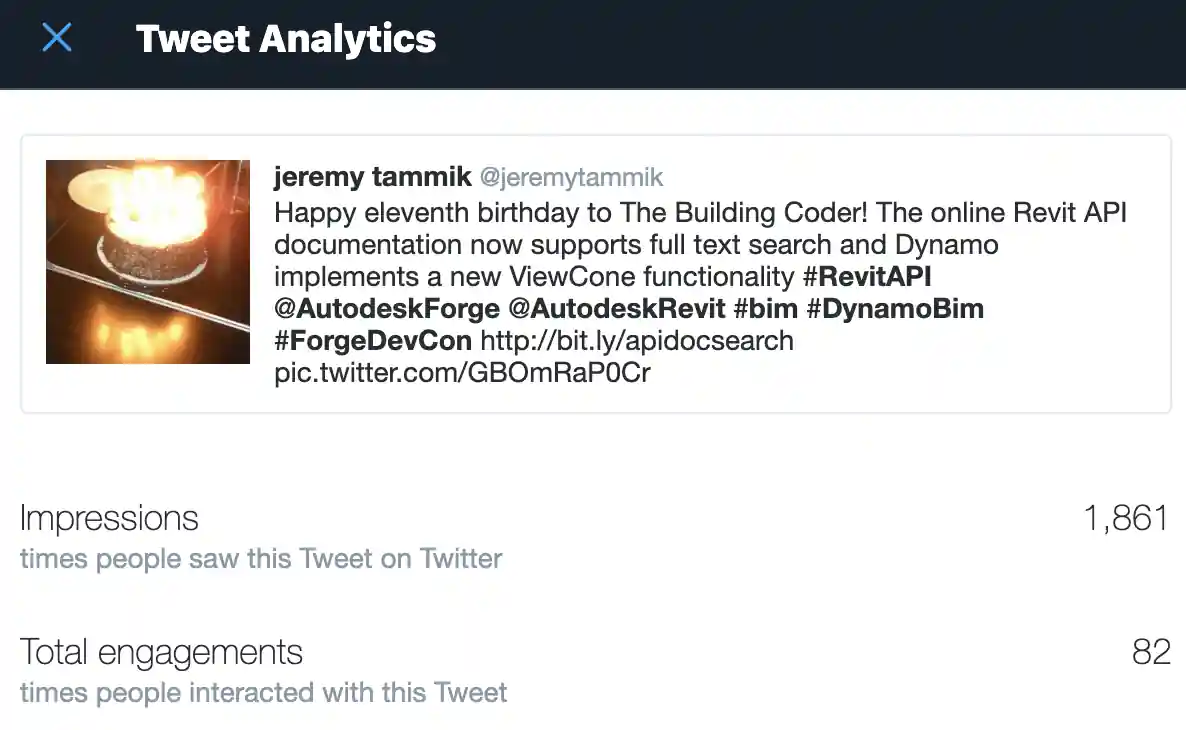1186x730 pixels.
Task: Click the Total engagements label
Action: click(162, 652)
